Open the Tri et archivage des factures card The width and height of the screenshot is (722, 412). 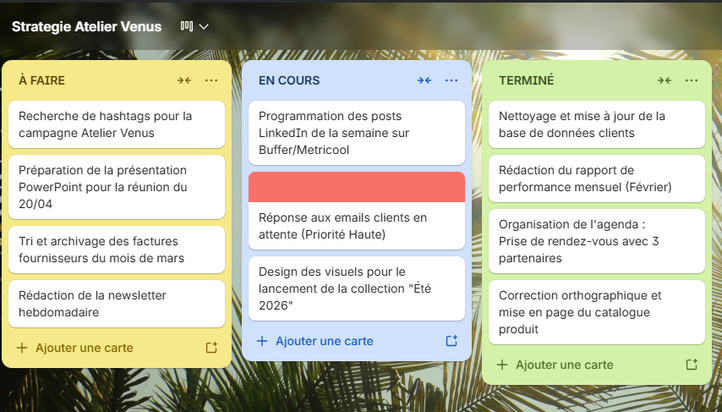[x=116, y=250]
